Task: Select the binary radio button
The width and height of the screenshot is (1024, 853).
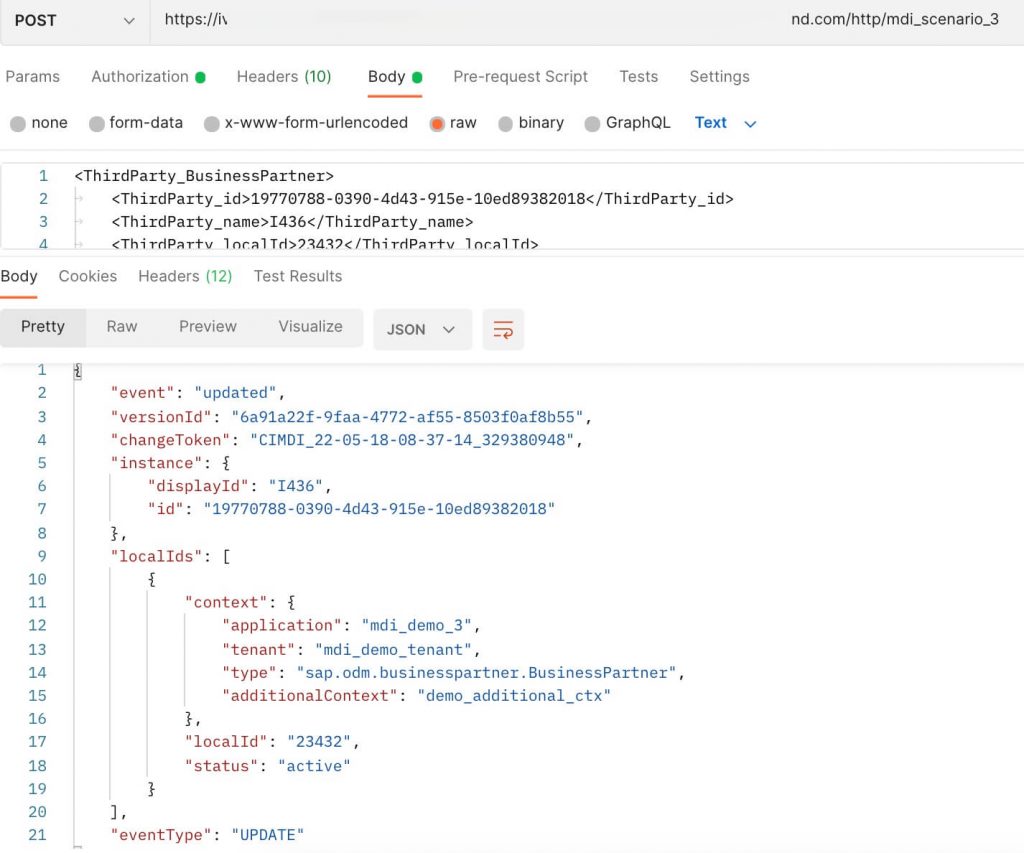Action: click(505, 123)
